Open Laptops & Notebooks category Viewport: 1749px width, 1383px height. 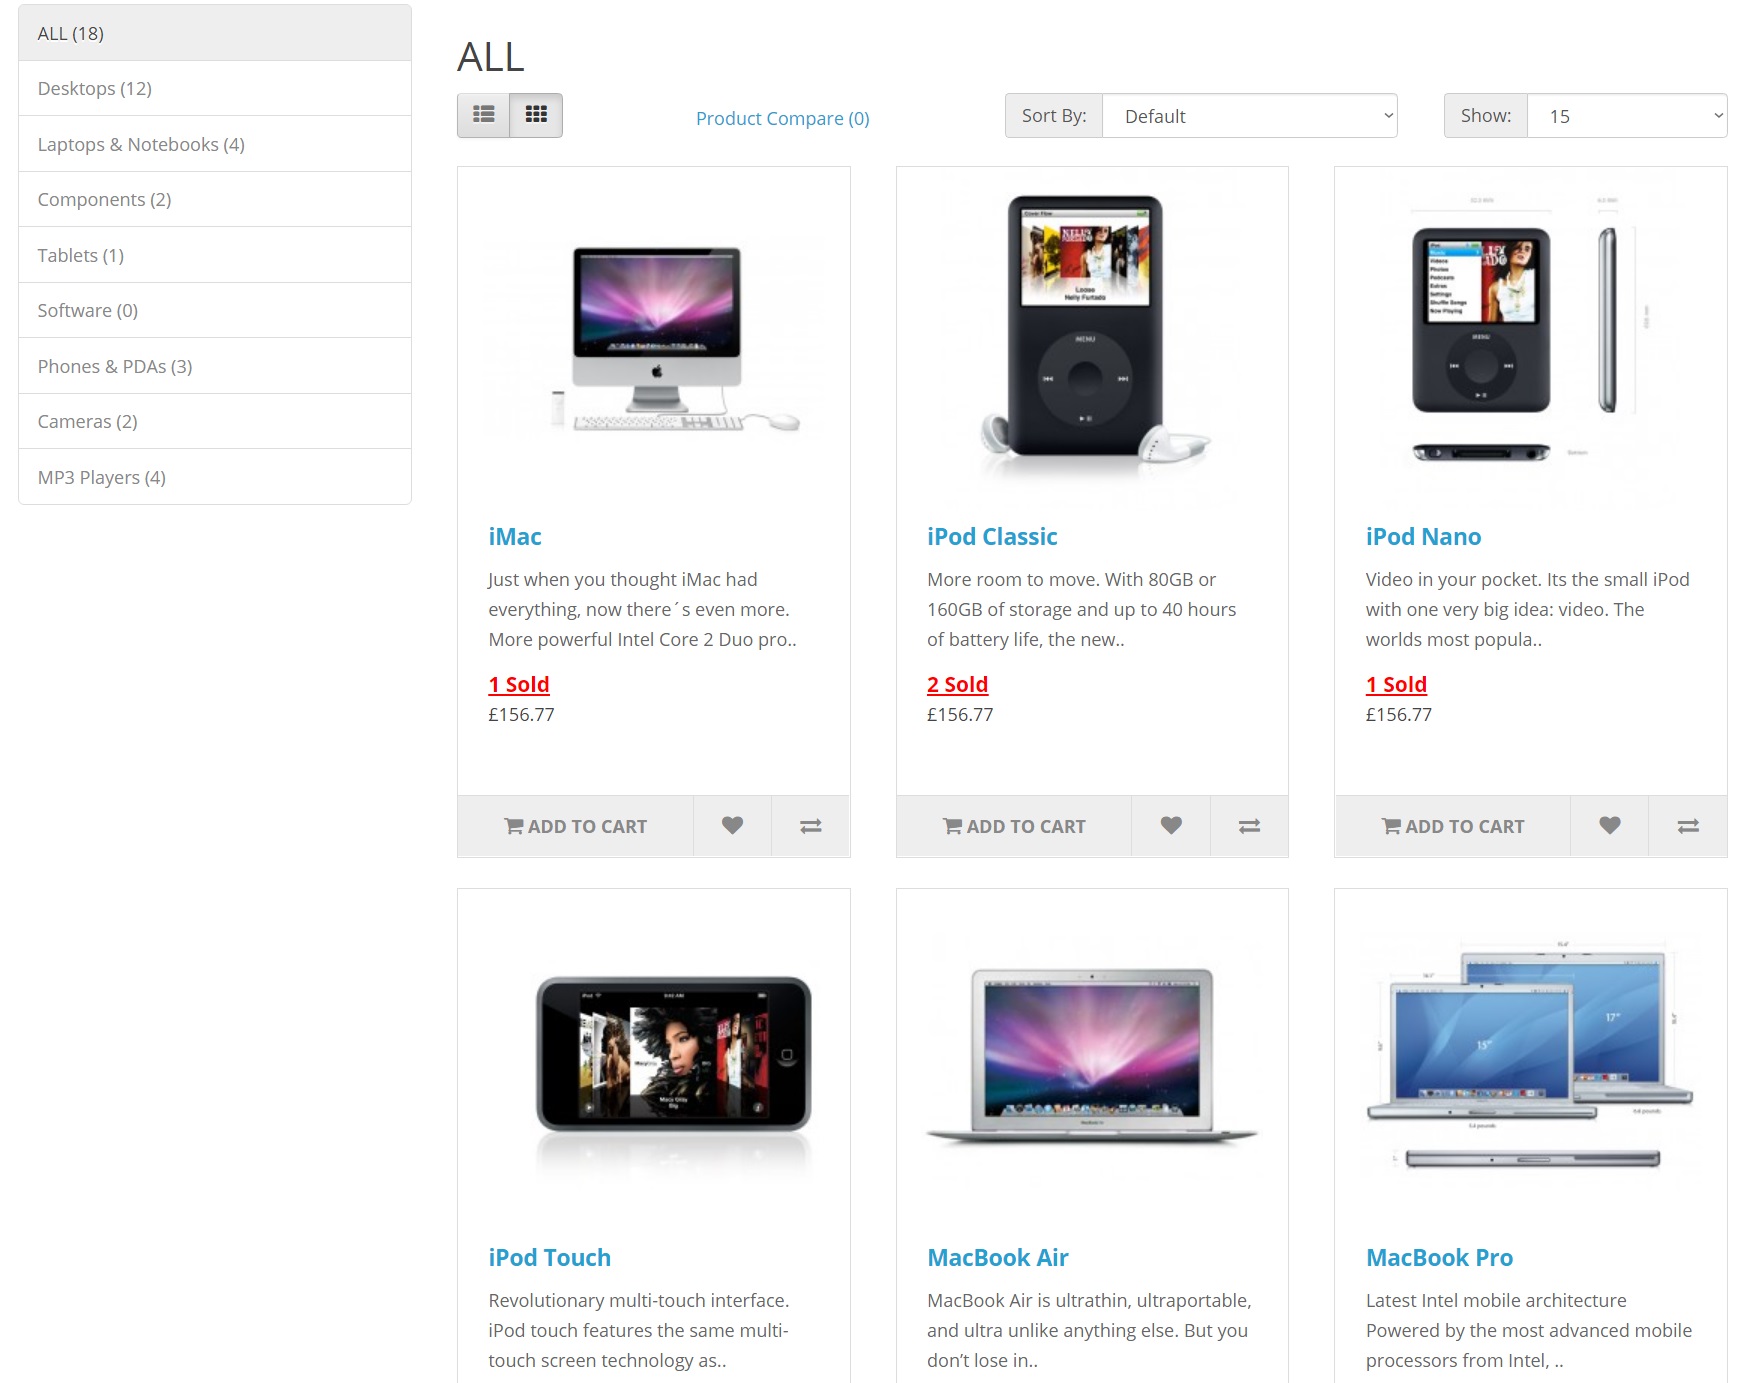point(215,144)
